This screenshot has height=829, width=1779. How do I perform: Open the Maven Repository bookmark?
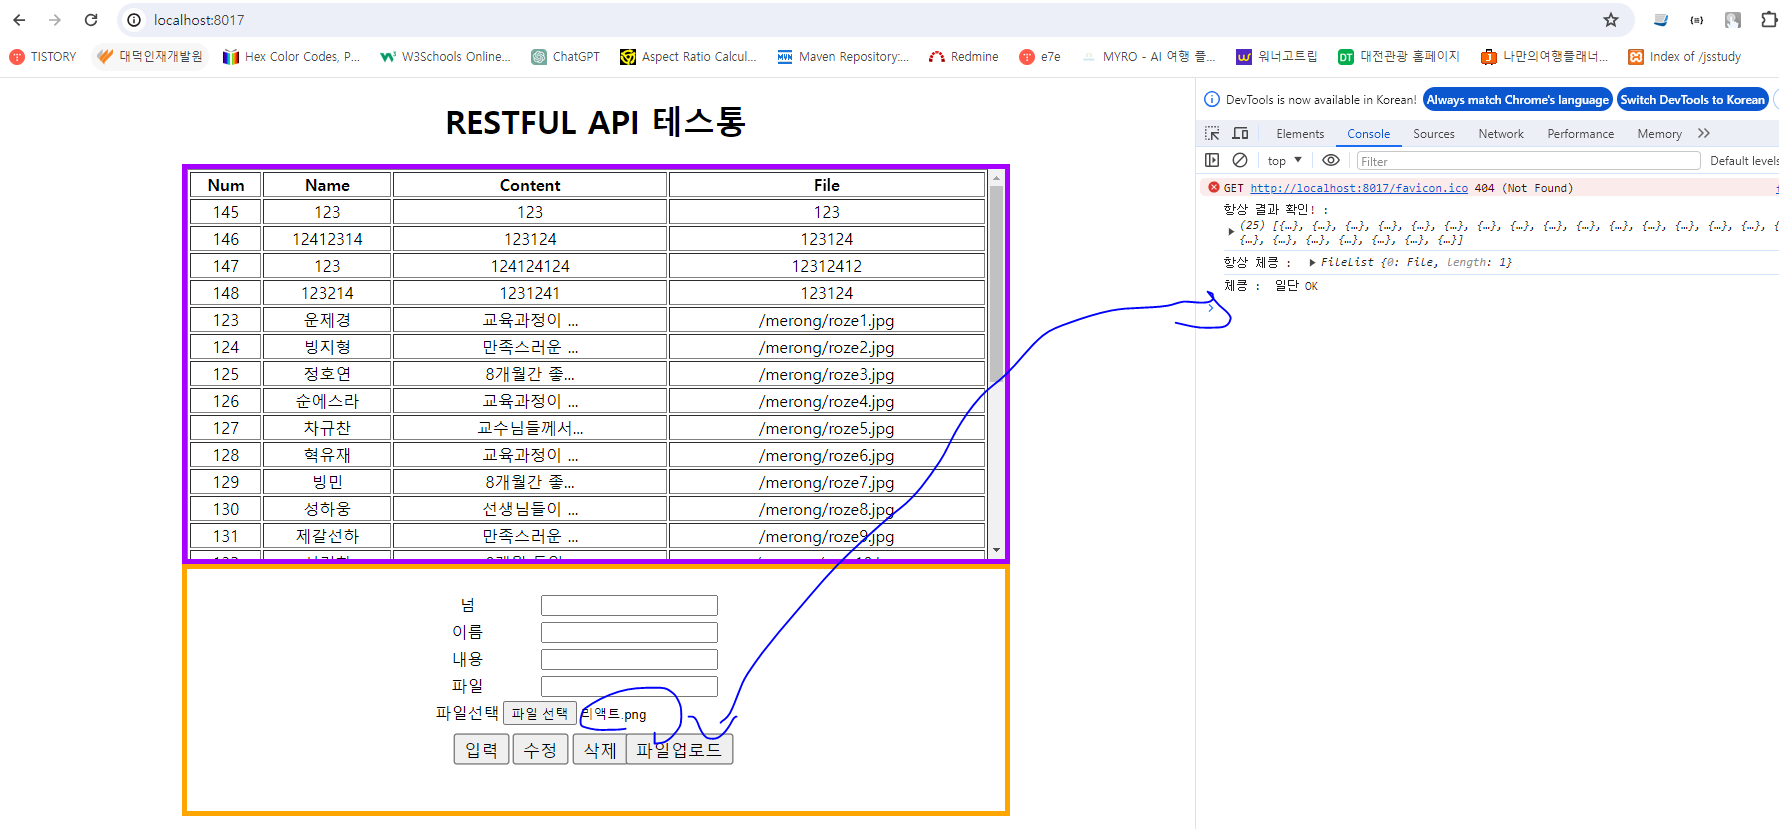click(x=843, y=57)
